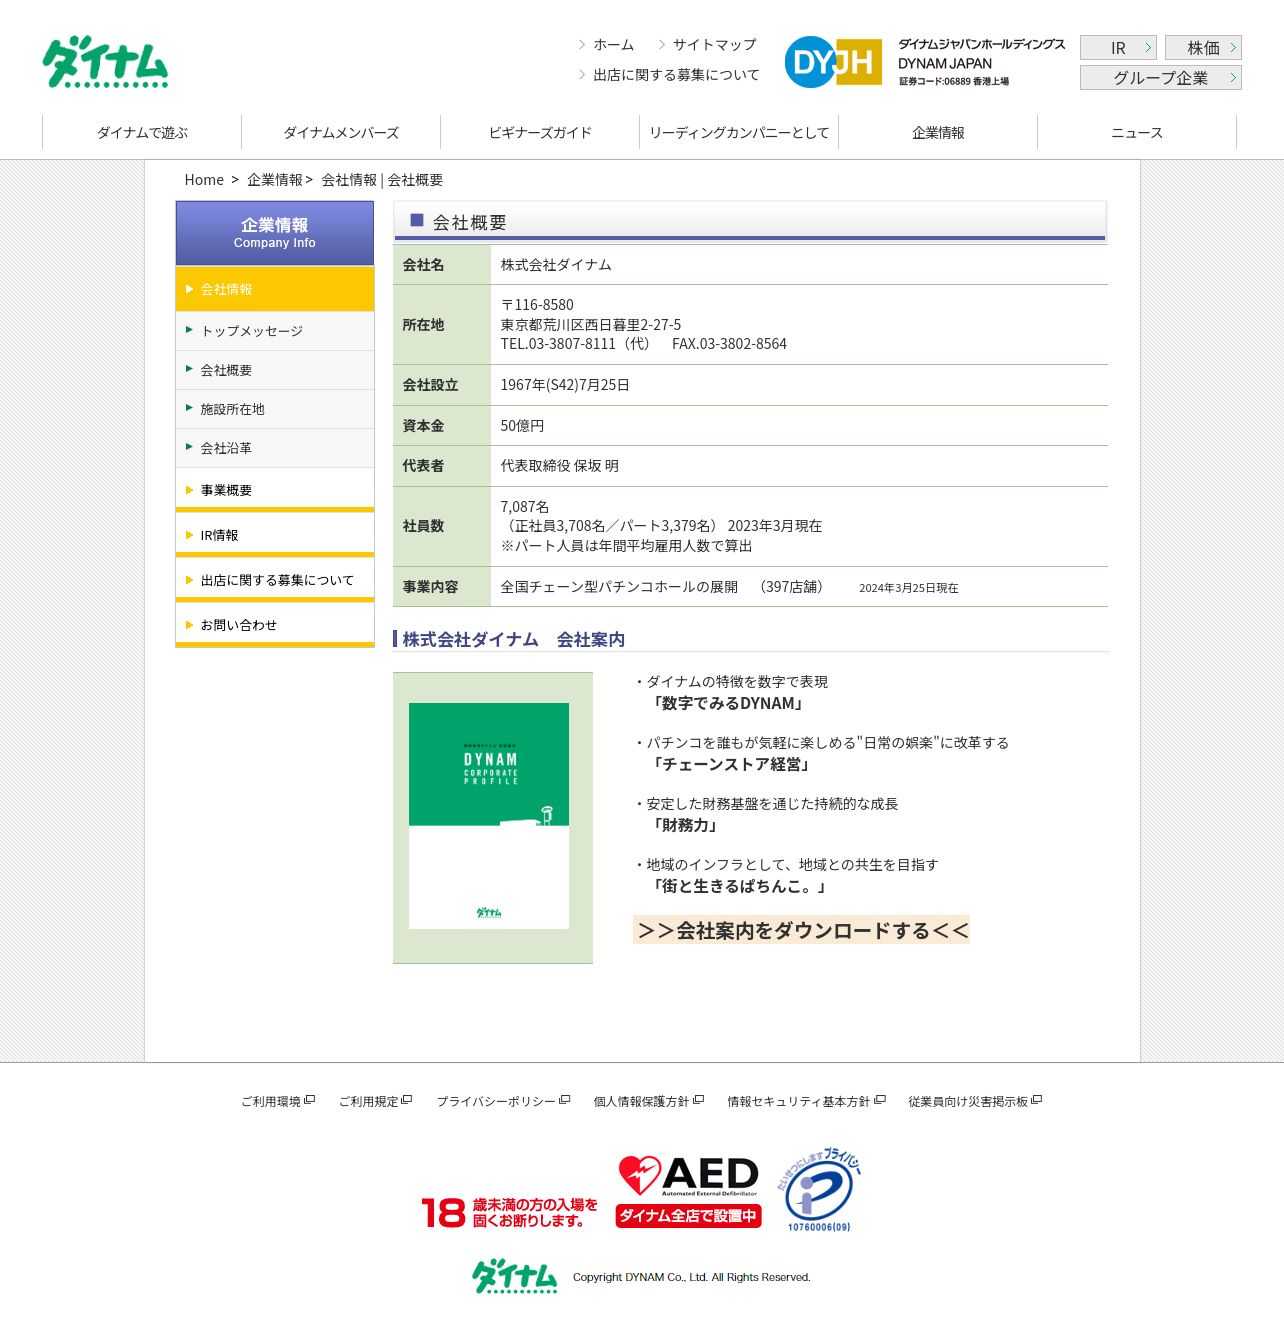Click the 企業情報 Company Info sidebar header

tap(275, 233)
